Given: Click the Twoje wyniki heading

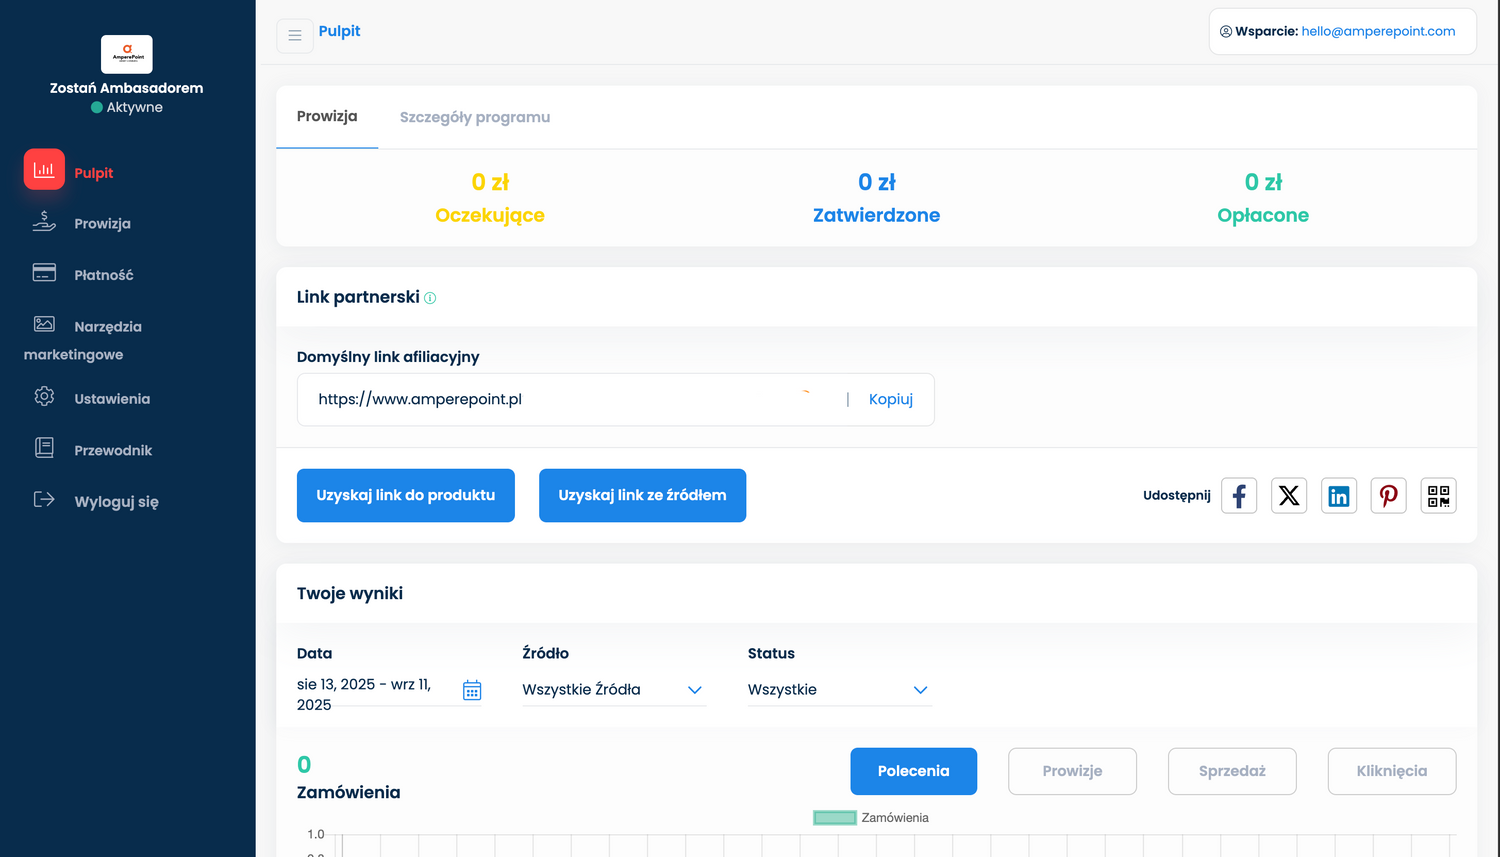Looking at the screenshot, I should coord(350,593).
